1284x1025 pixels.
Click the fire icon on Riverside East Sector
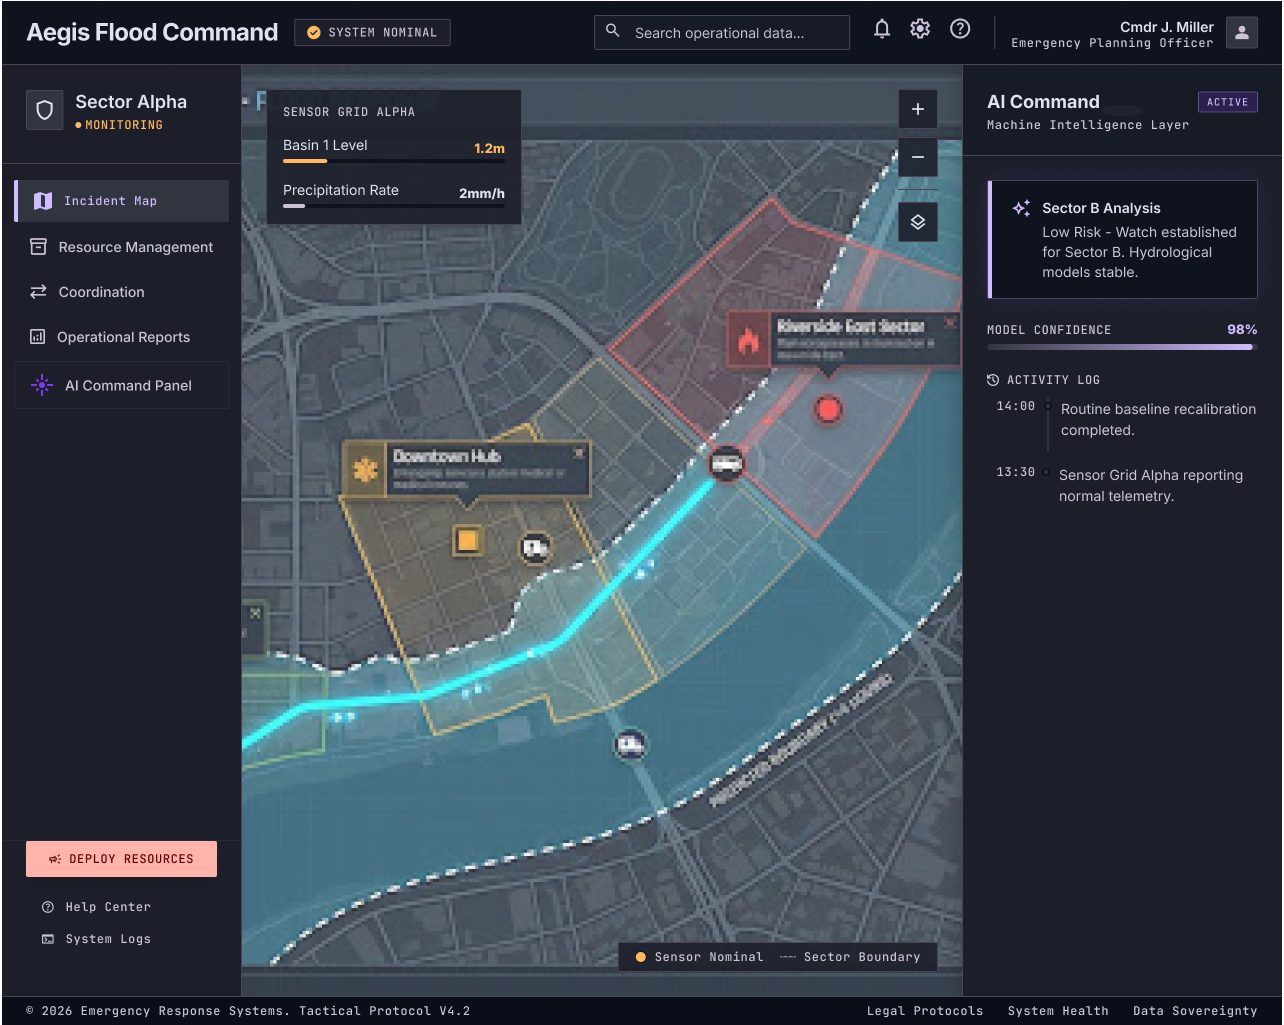coord(748,340)
